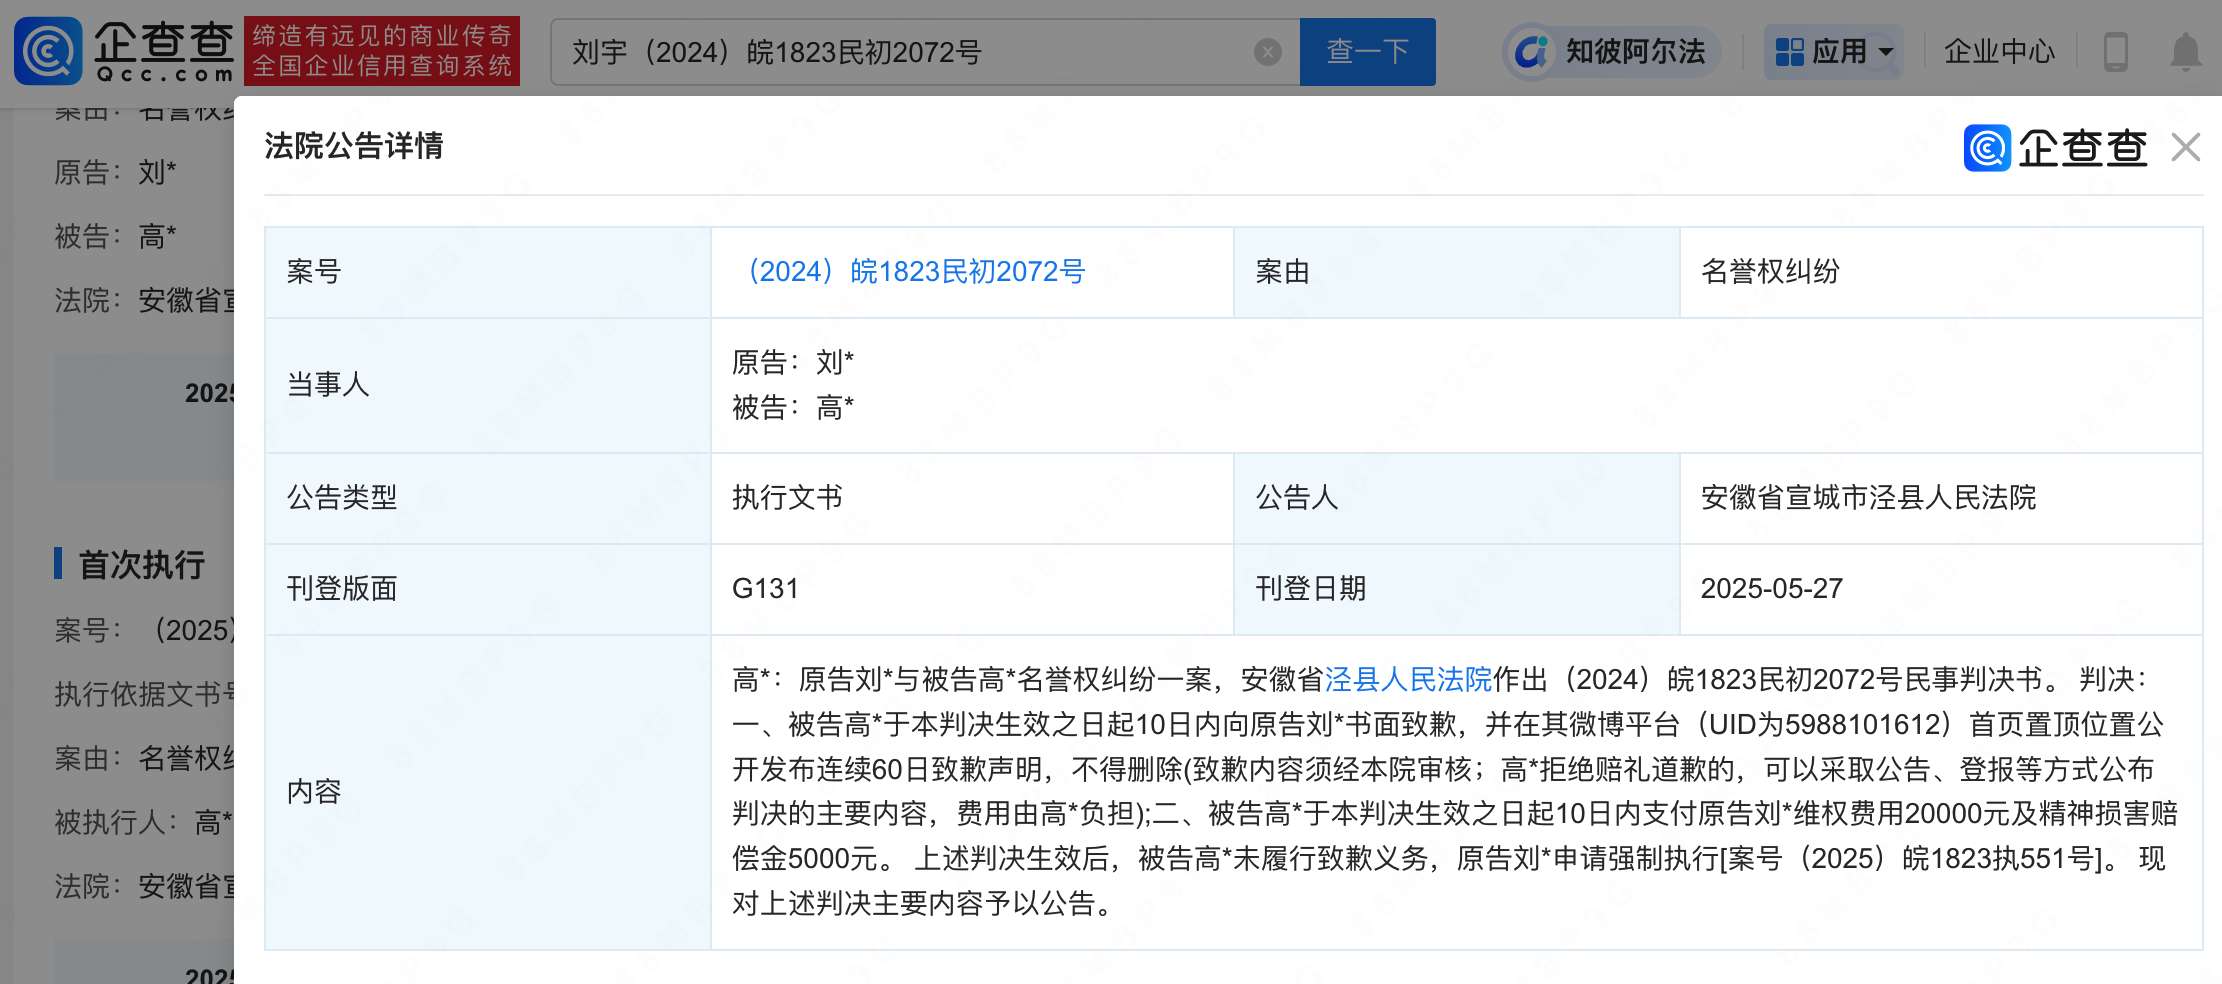The width and height of the screenshot is (2222, 984).
Task: Click 原告：刘* in the dialog
Action: coord(793,362)
